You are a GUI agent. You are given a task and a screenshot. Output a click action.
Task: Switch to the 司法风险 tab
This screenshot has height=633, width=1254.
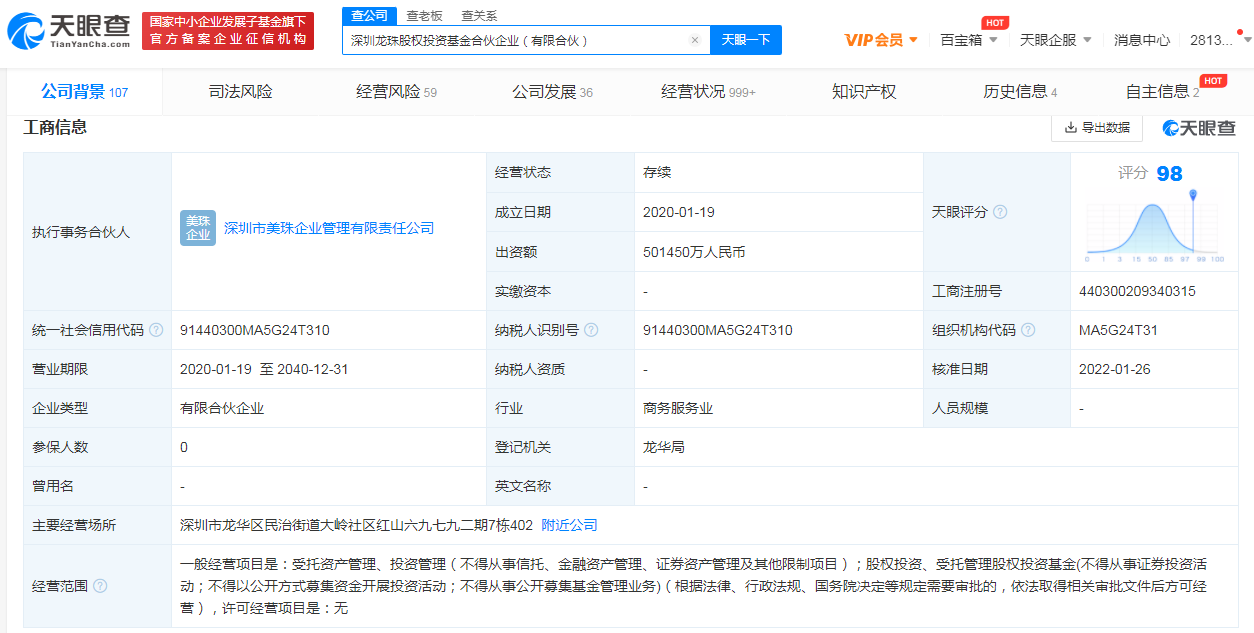[x=240, y=92]
